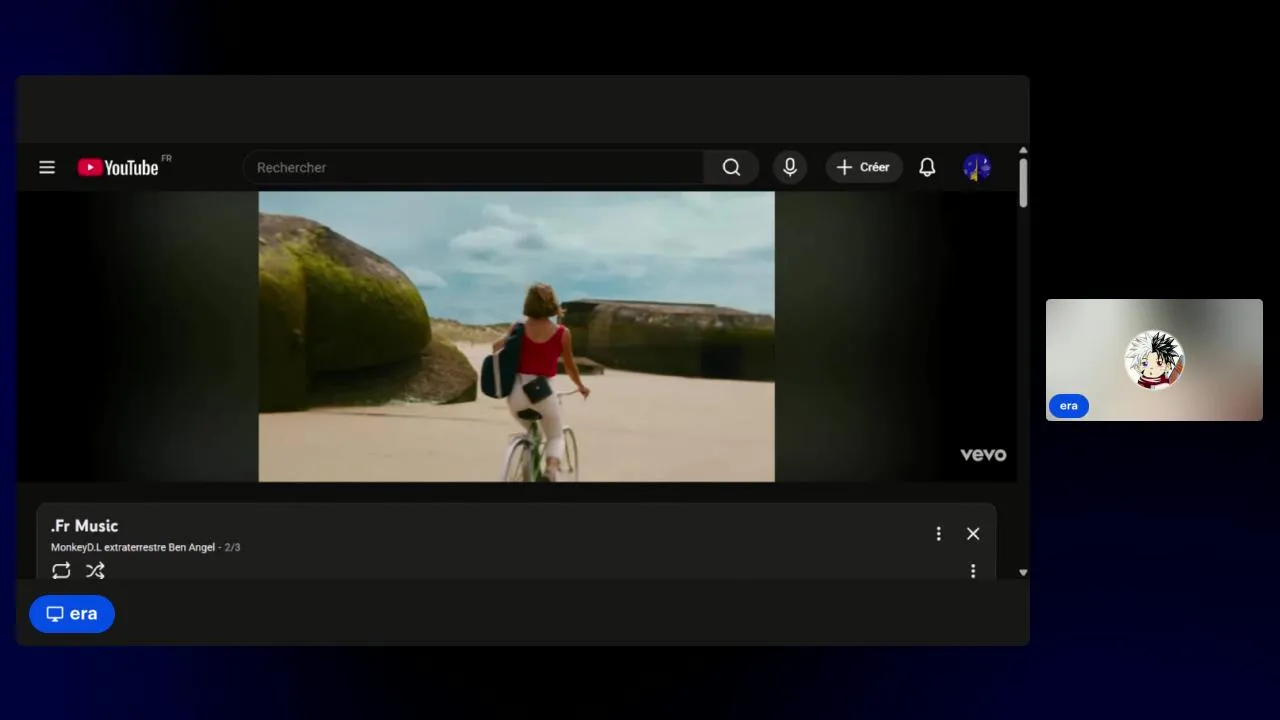
Task: Open .Fr Music playlist title
Action: 84,526
